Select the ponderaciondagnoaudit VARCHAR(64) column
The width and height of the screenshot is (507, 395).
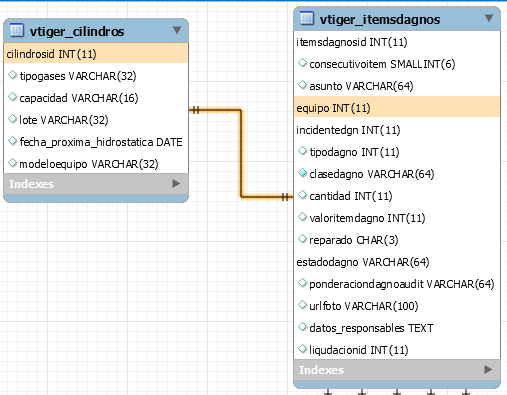coord(397,284)
